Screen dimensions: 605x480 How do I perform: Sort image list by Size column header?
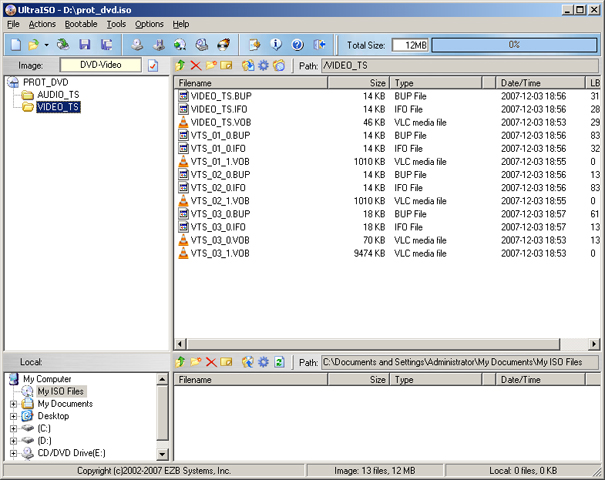point(358,83)
